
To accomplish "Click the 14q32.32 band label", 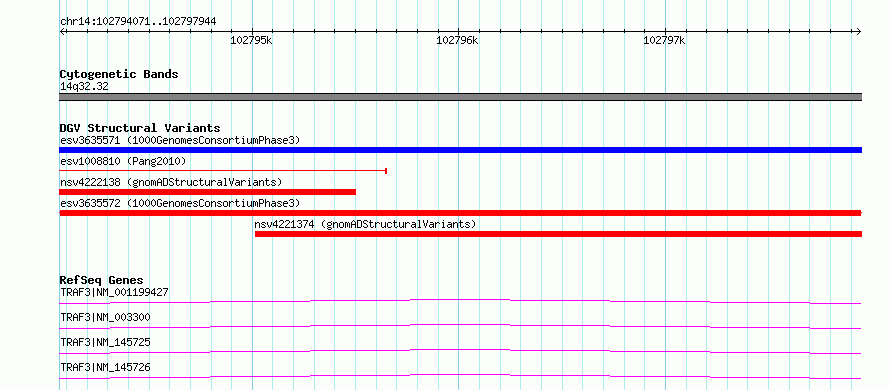I will coord(85,87).
